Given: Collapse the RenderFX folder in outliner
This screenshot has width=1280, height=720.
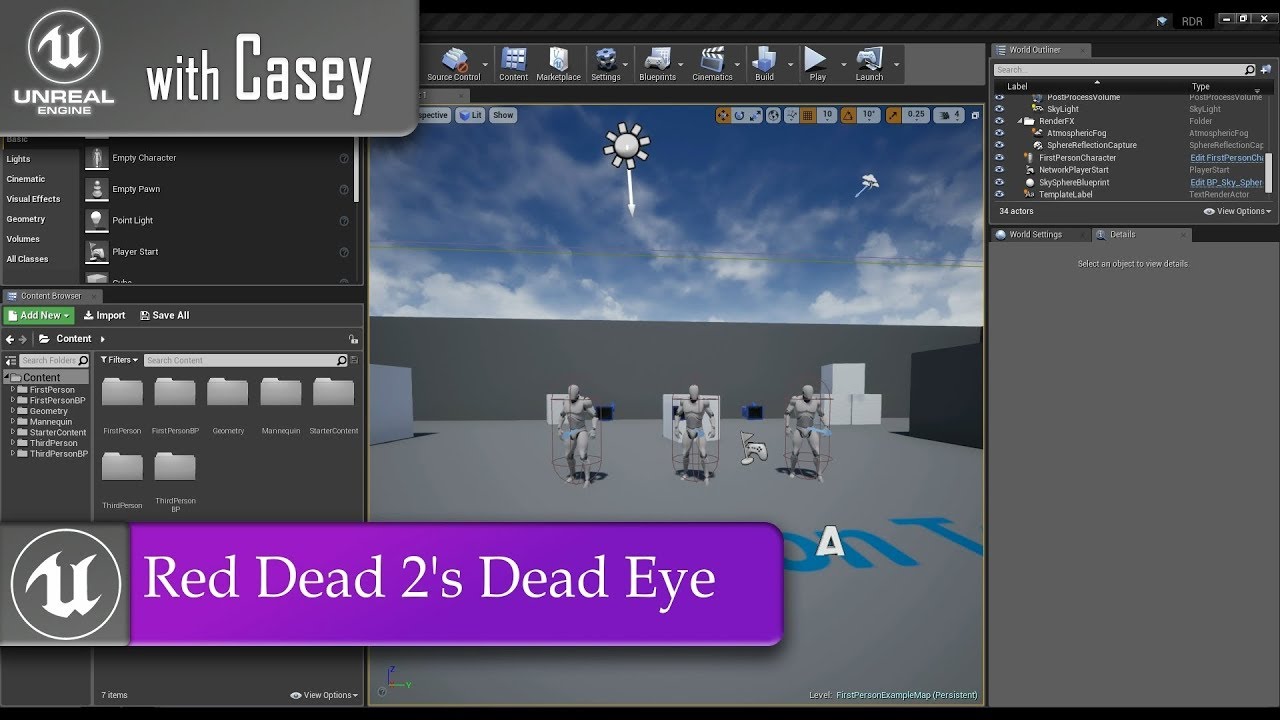Looking at the screenshot, I should (1019, 121).
